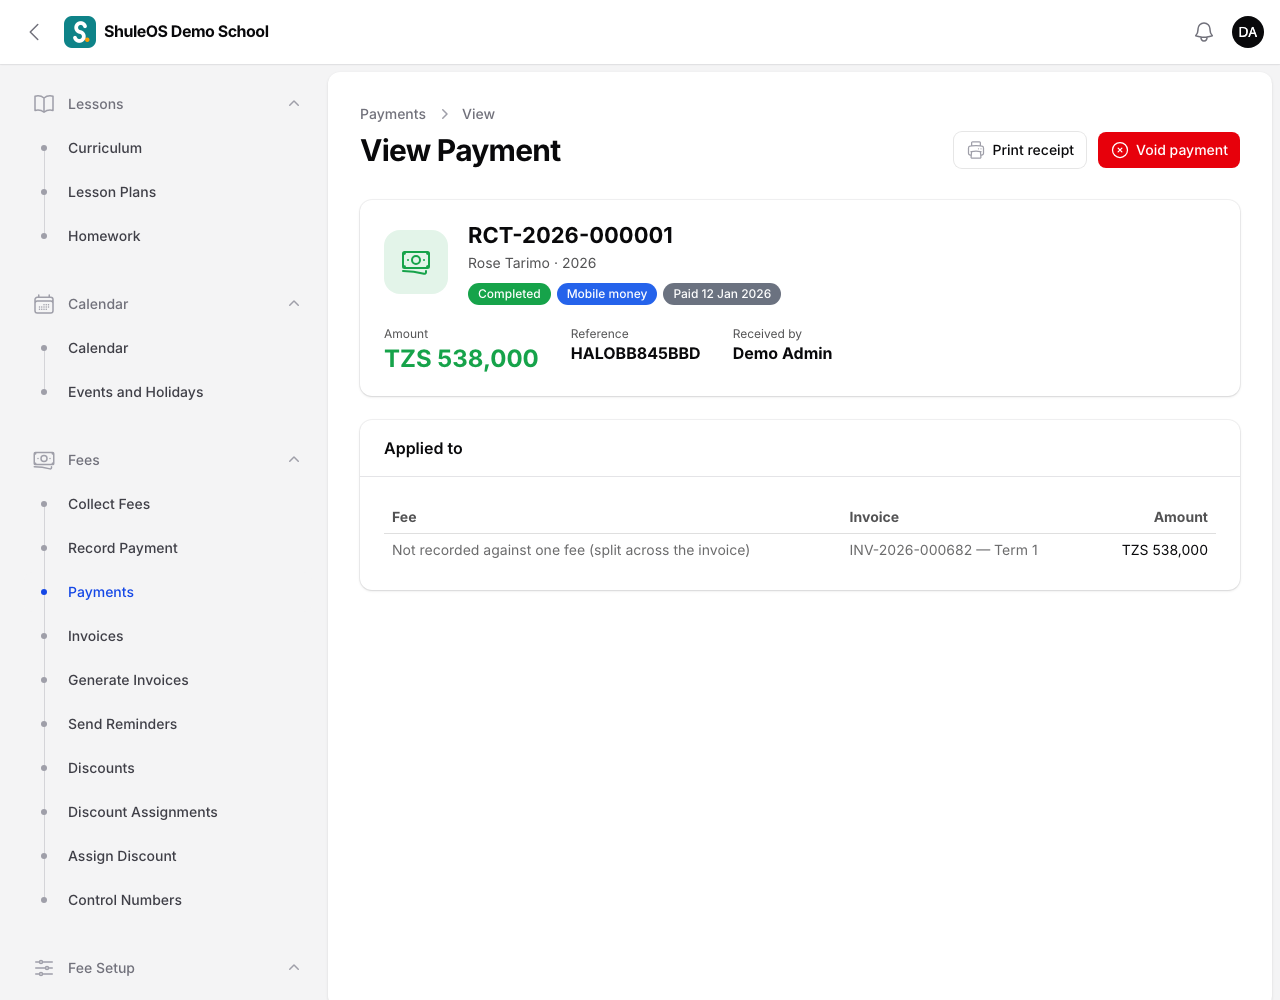This screenshot has height=1000, width=1280.
Task: Click the green TZS 538,000 amount
Action: tap(461, 358)
